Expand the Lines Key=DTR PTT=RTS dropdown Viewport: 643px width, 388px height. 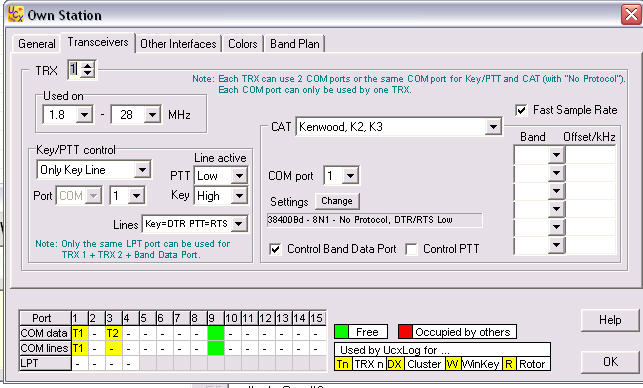(239, 224)
